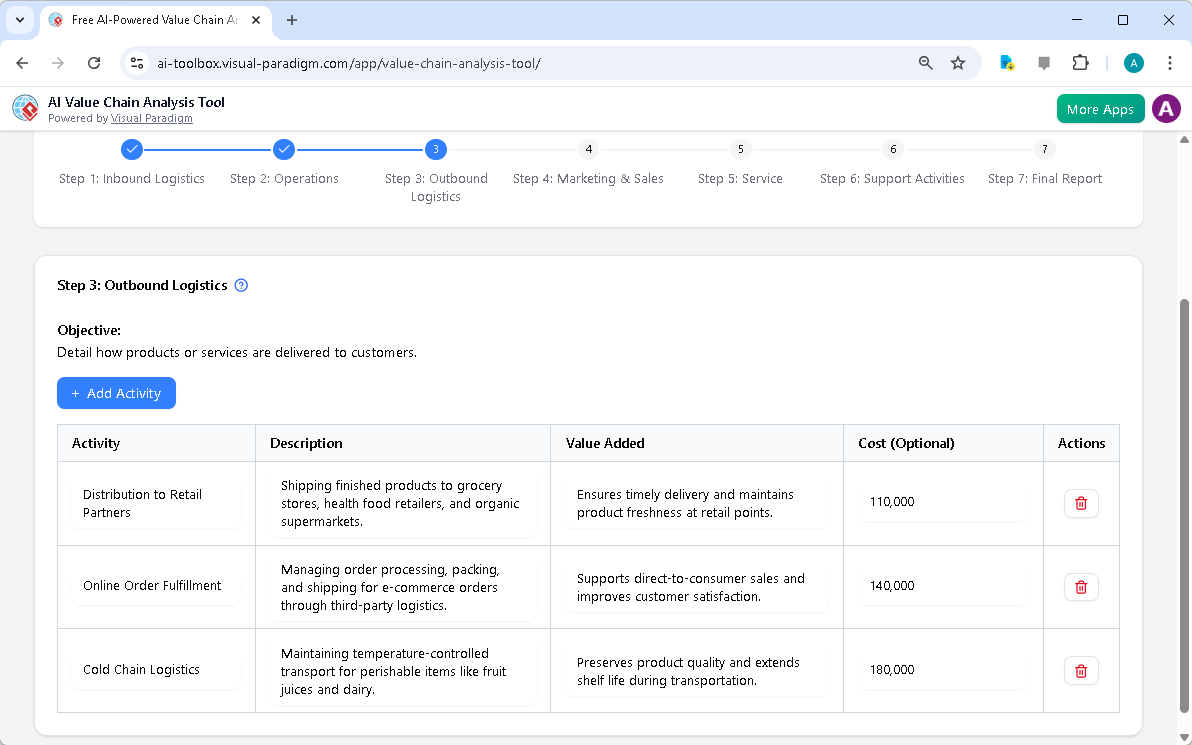Open the More Apps button
1192x745 pixels.
pyautogui.click(x=1100, y=108)
